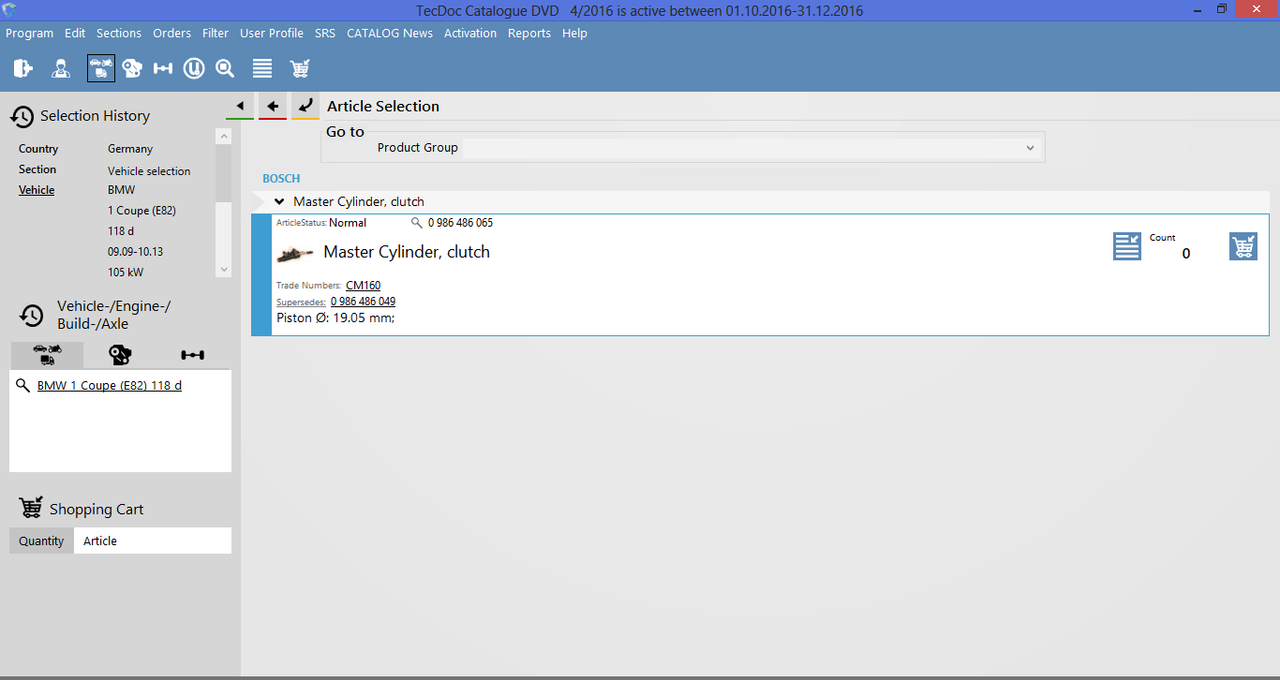
Task: Open the Program menu
Action: tap(30, 33)
